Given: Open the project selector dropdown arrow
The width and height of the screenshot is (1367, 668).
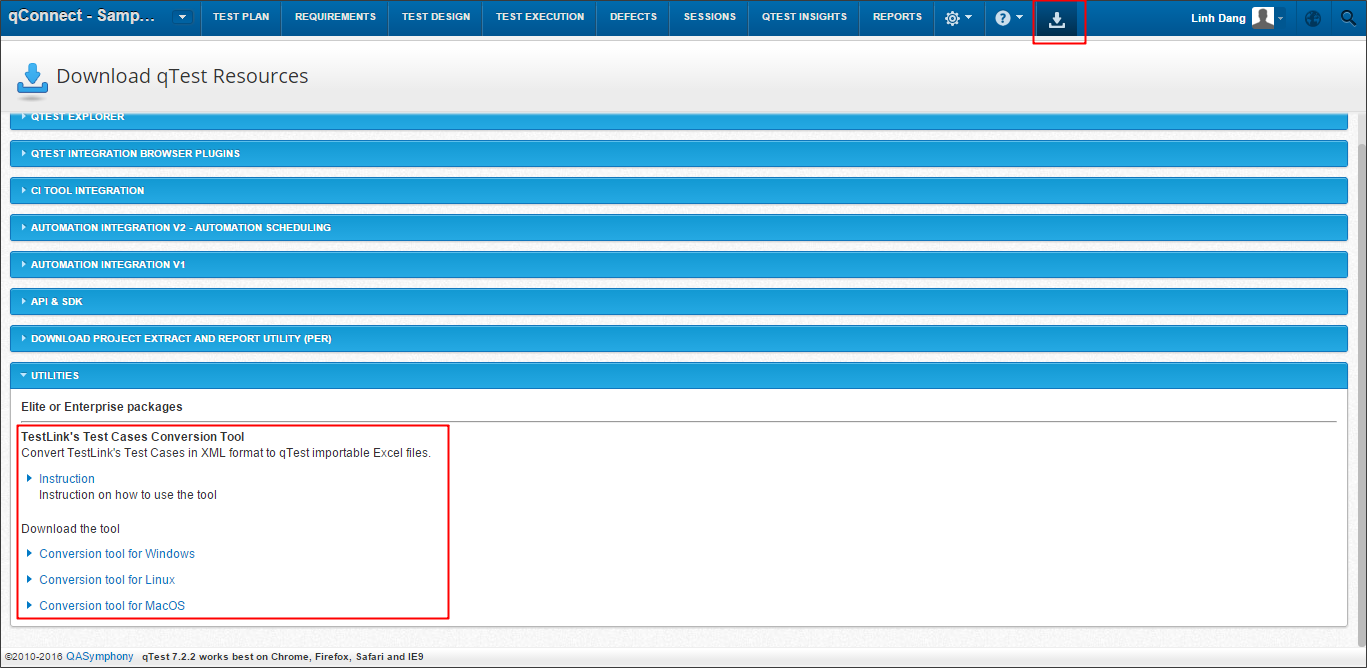Looking at the screenshot, I should click(x=182, y=17).
